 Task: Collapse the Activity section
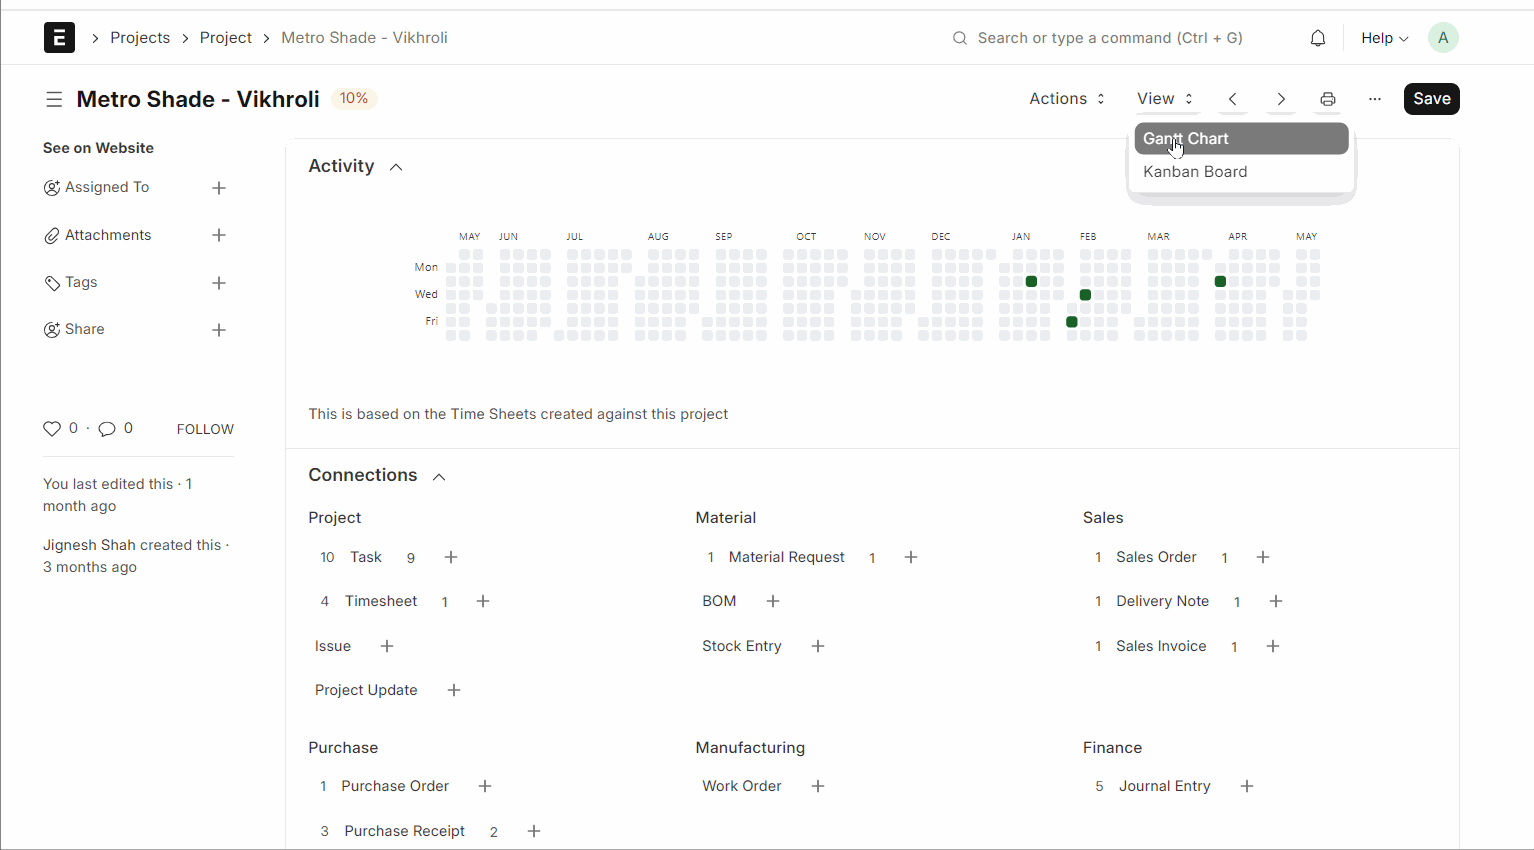(396, 167)
